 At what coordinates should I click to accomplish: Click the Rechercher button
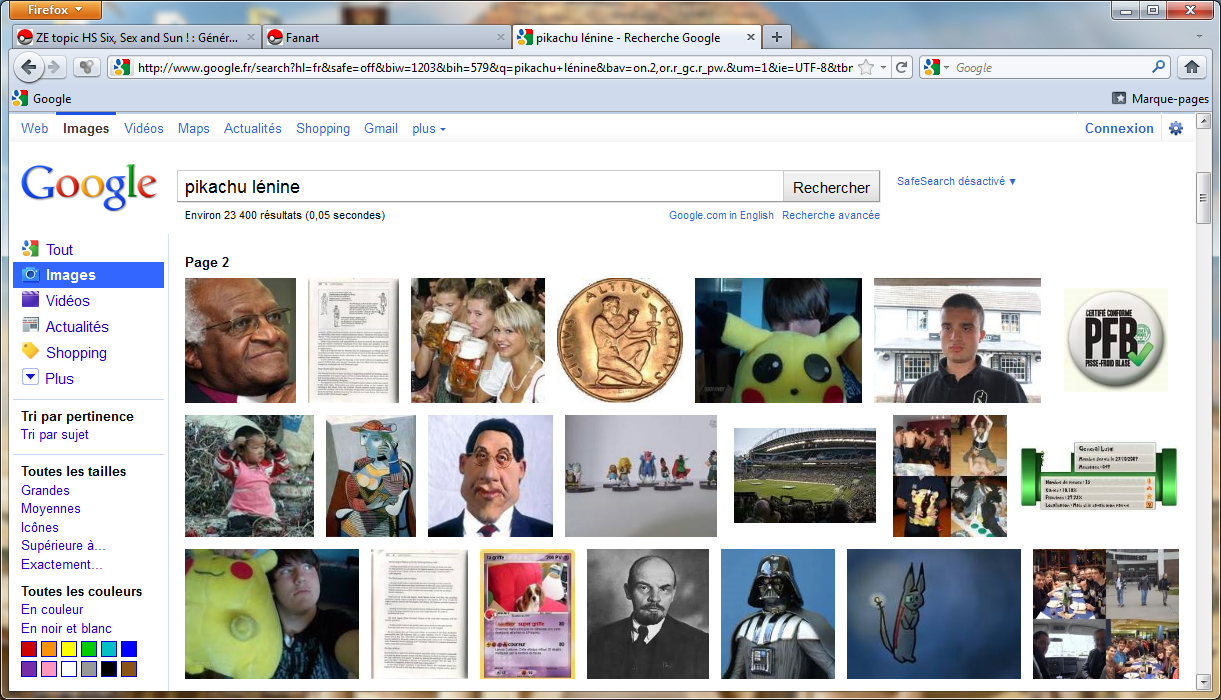point(832,187)
